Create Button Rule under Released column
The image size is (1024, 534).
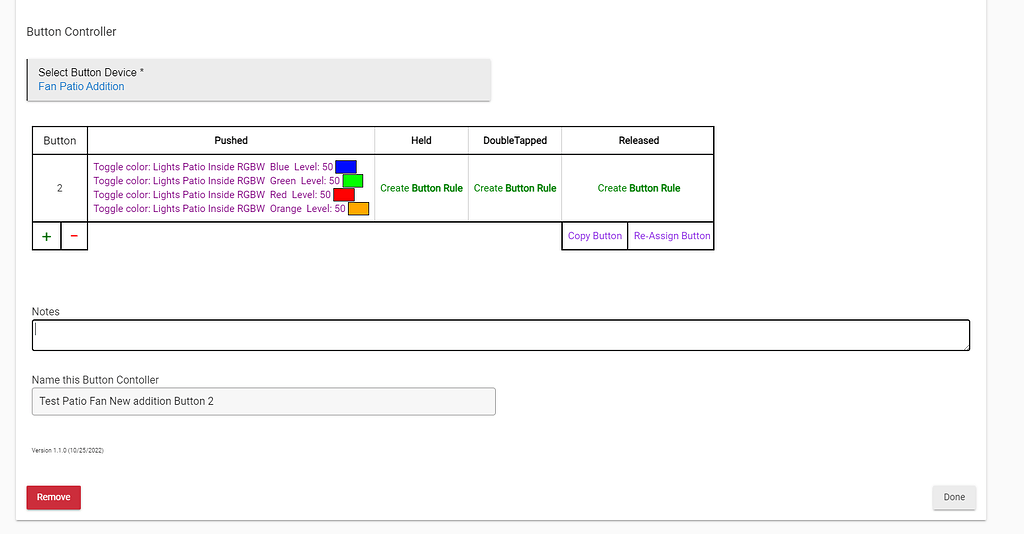pos(638,188)
